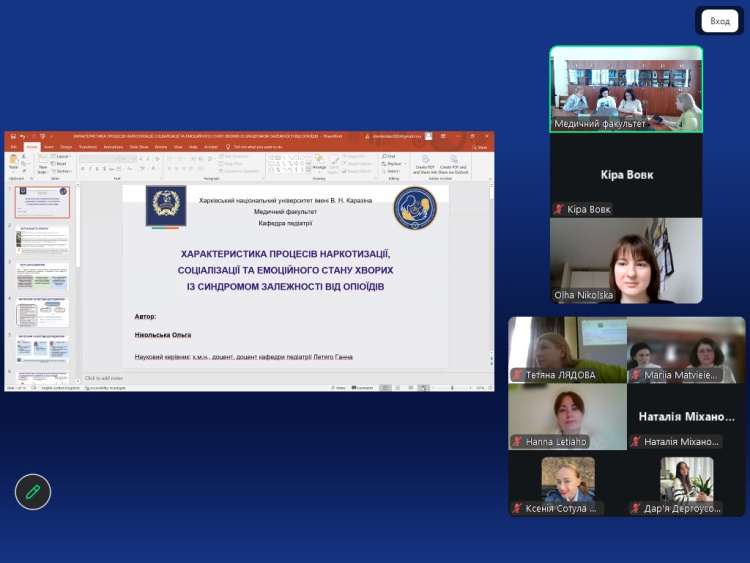Image resolution: width=750 pixels, height=563 pixels.
Task: Open the Design ribbon tab
Action: click(x=66, y=146)
